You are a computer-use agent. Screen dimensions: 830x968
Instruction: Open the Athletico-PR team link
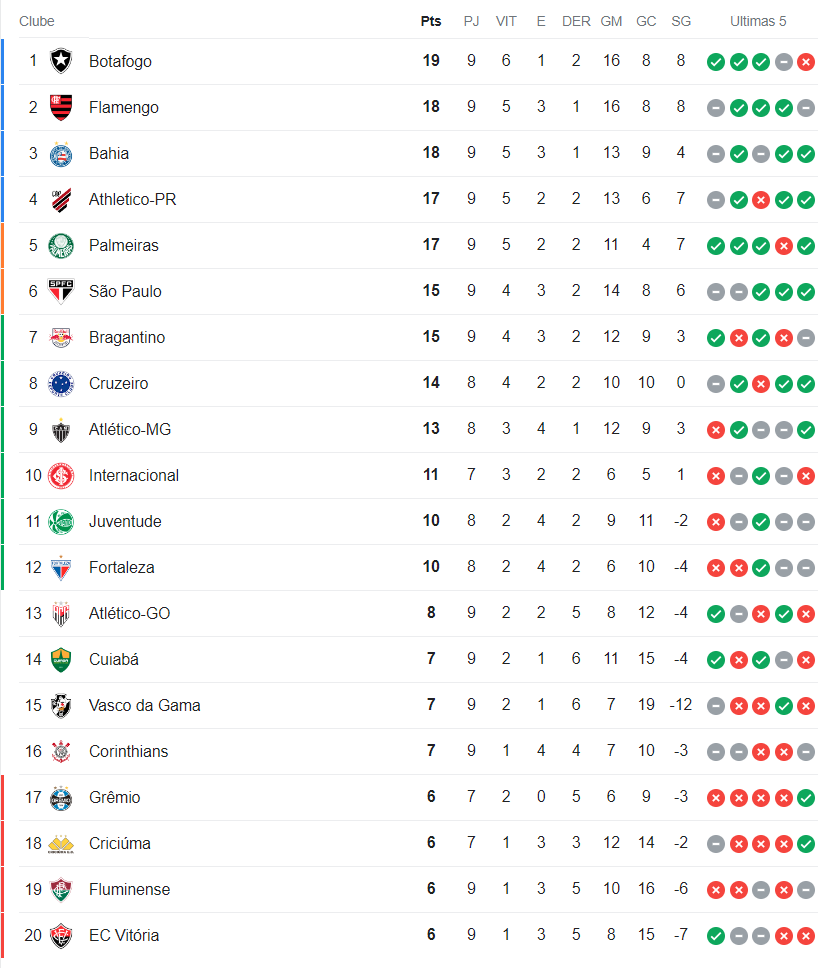click(132, 199)
